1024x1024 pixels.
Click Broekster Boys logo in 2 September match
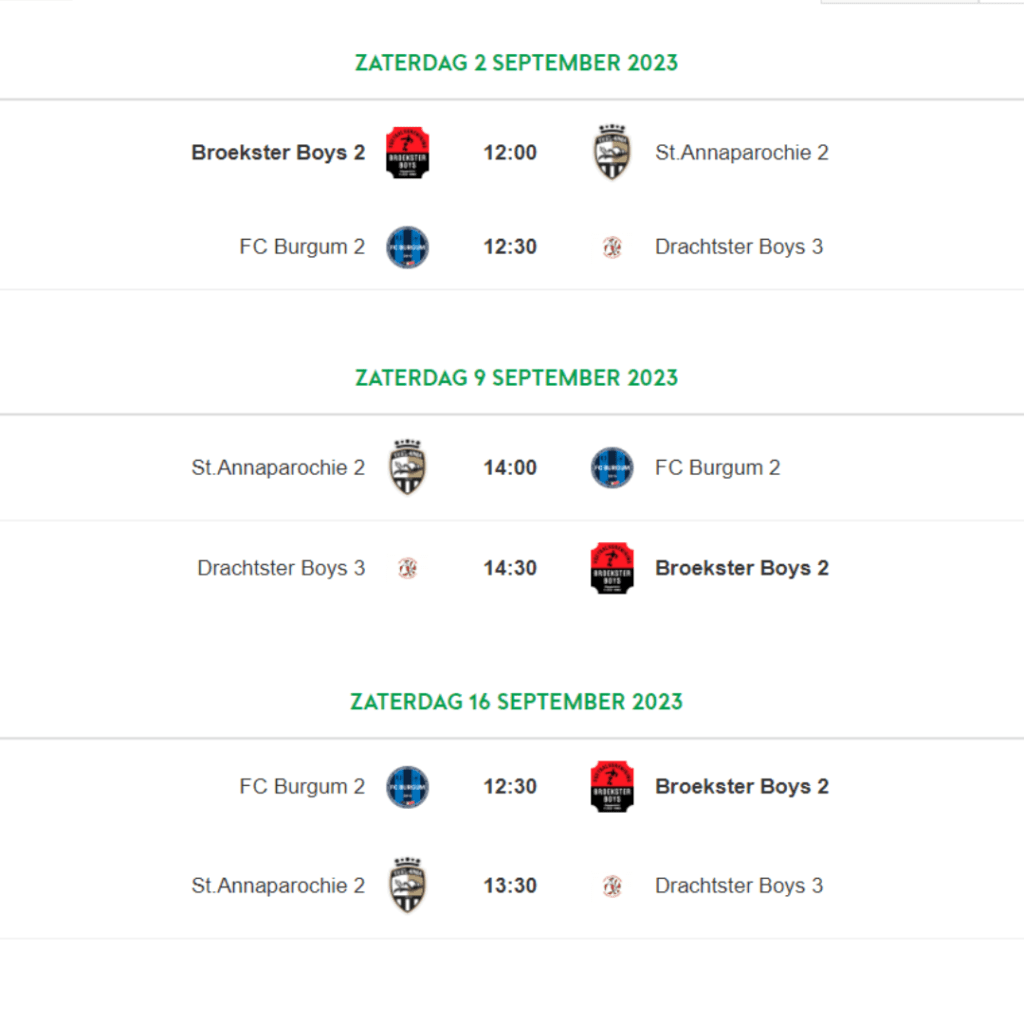408,153
